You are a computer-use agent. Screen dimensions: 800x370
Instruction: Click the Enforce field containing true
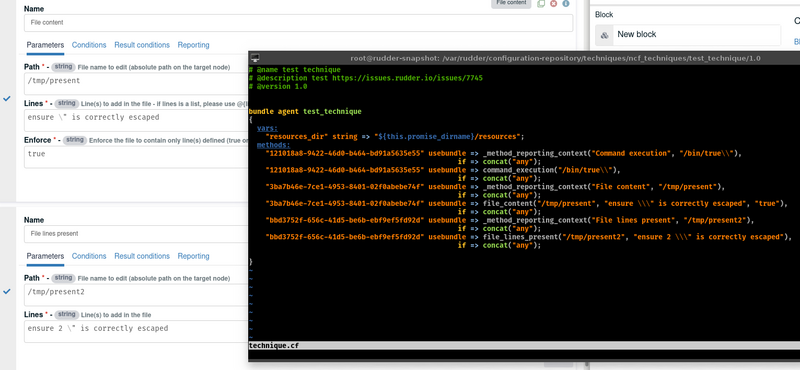click(x=136, y=157)
